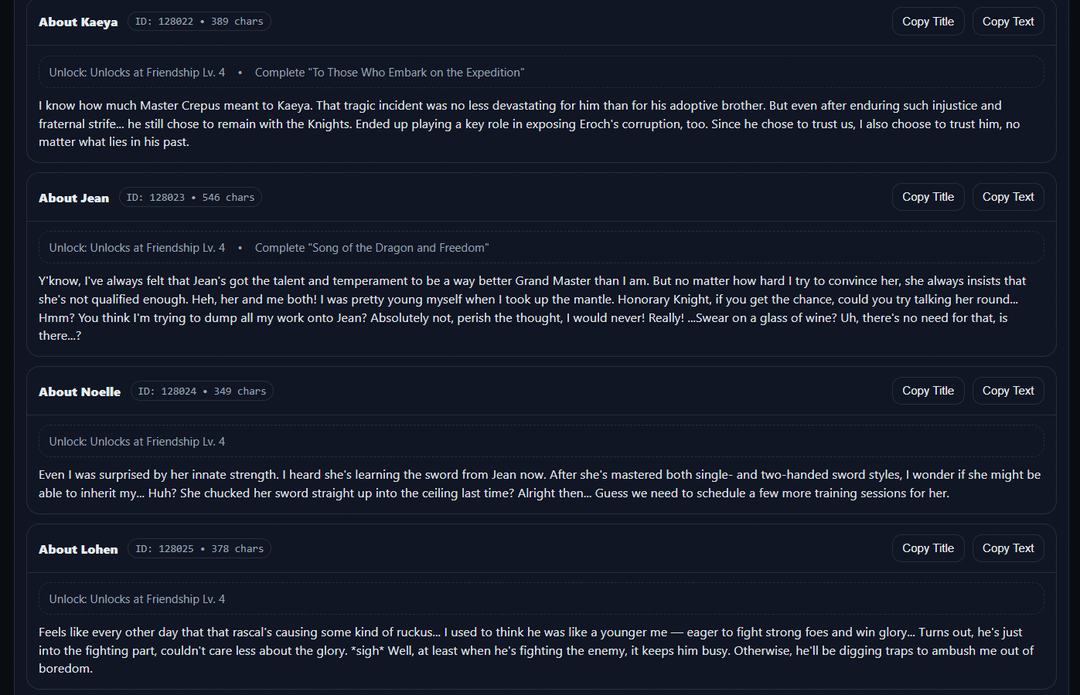Click the "Song of the Dragon and Freedom" unlock condition
The width and height of the screenshot is (1080, 695).
pyautogui.click(x=371, y=248)
